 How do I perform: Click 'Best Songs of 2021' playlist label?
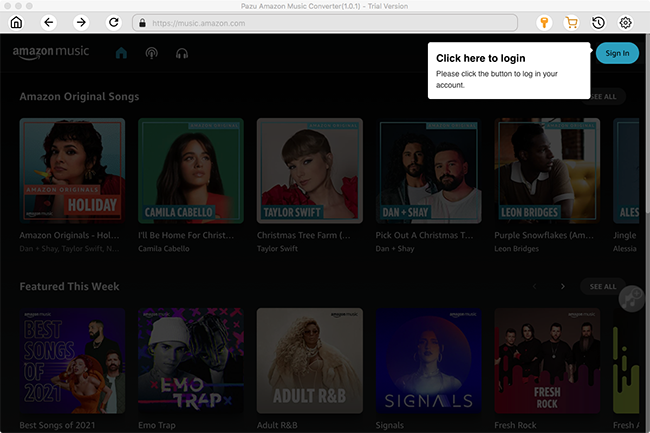[57, 425]
